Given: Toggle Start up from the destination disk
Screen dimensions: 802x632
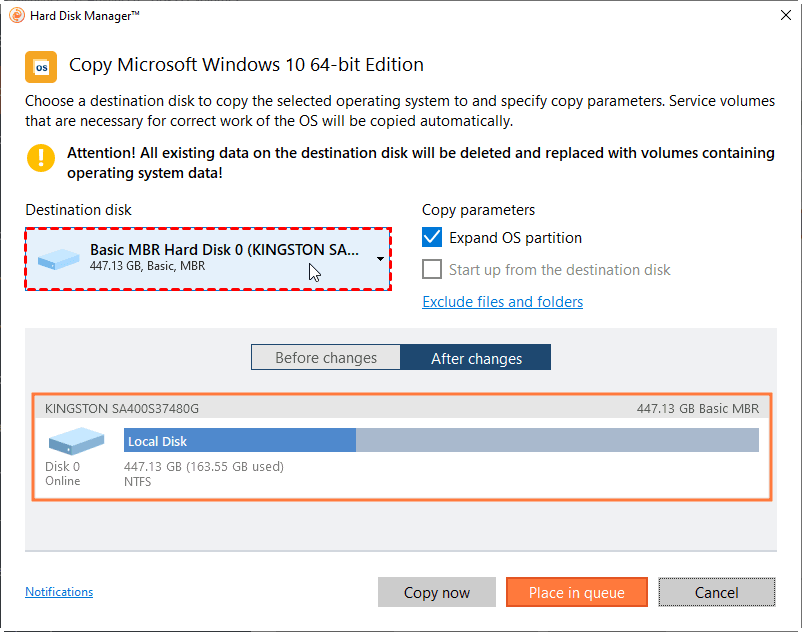Looking at the screenshot, I should 432,270.
